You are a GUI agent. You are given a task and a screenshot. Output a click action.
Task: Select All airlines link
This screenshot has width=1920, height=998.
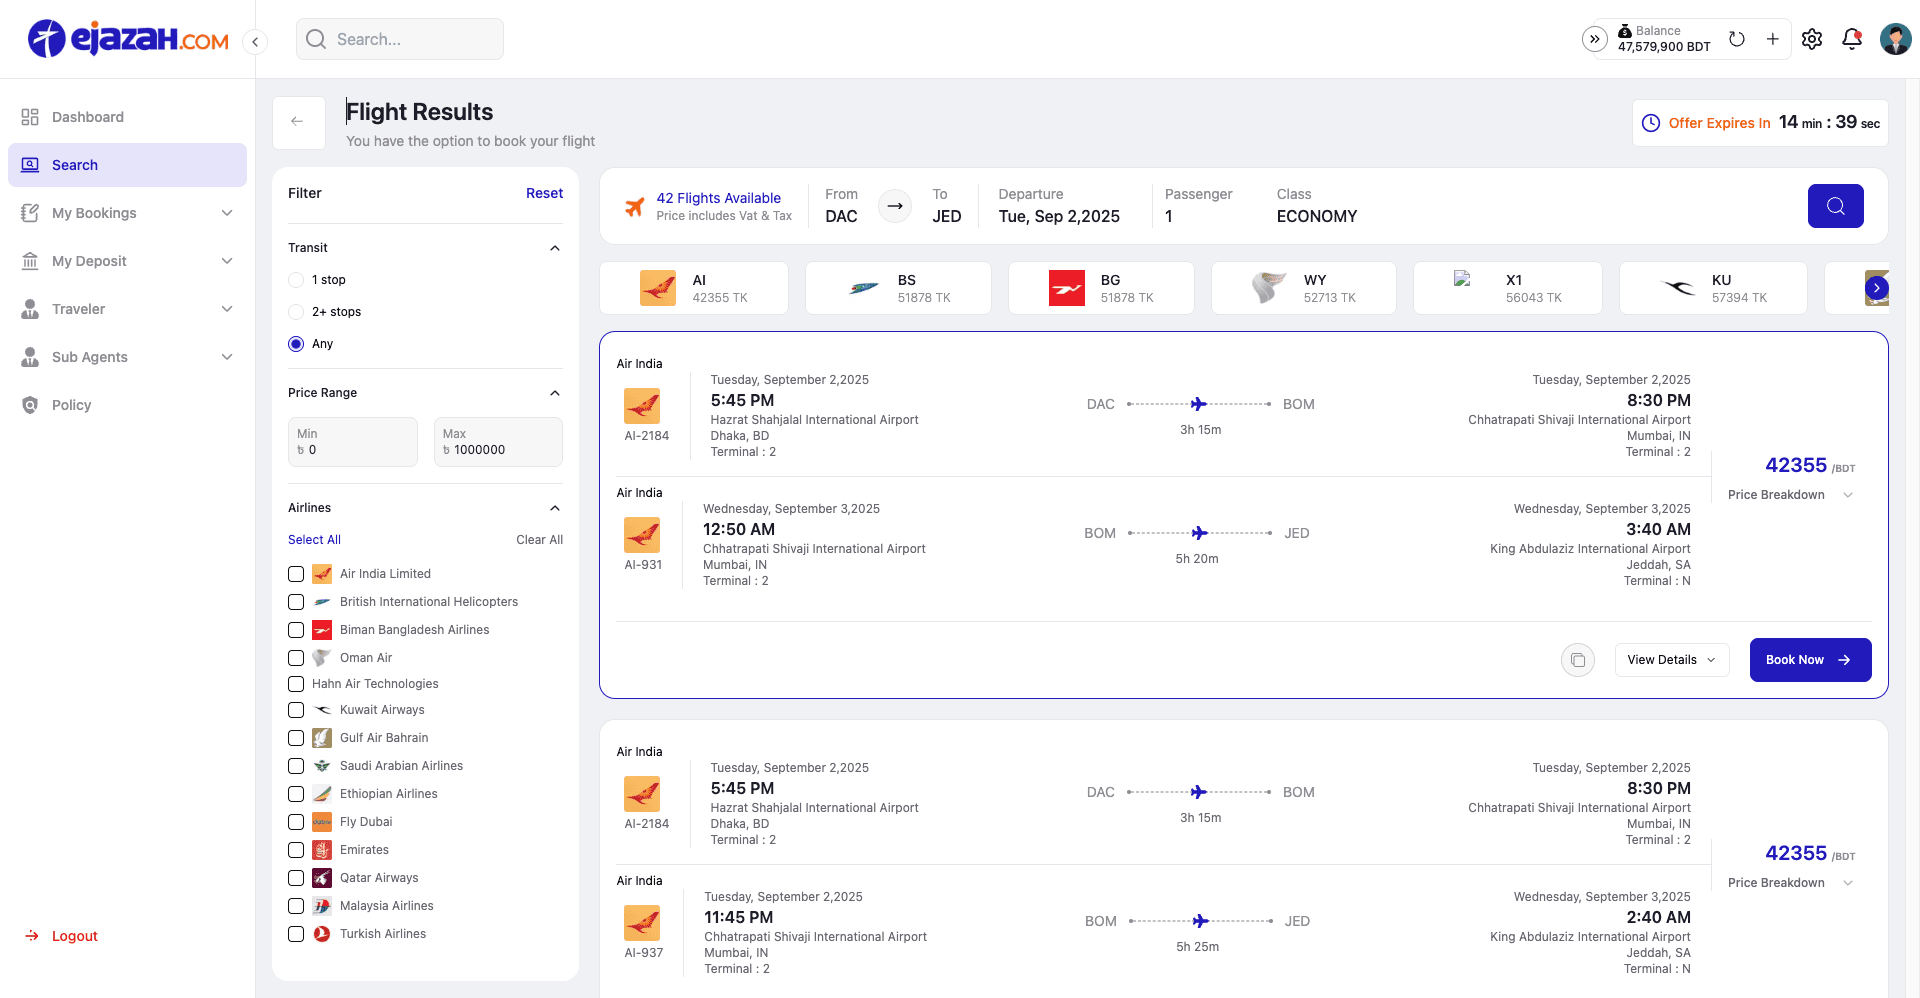(x=314, y=540)
